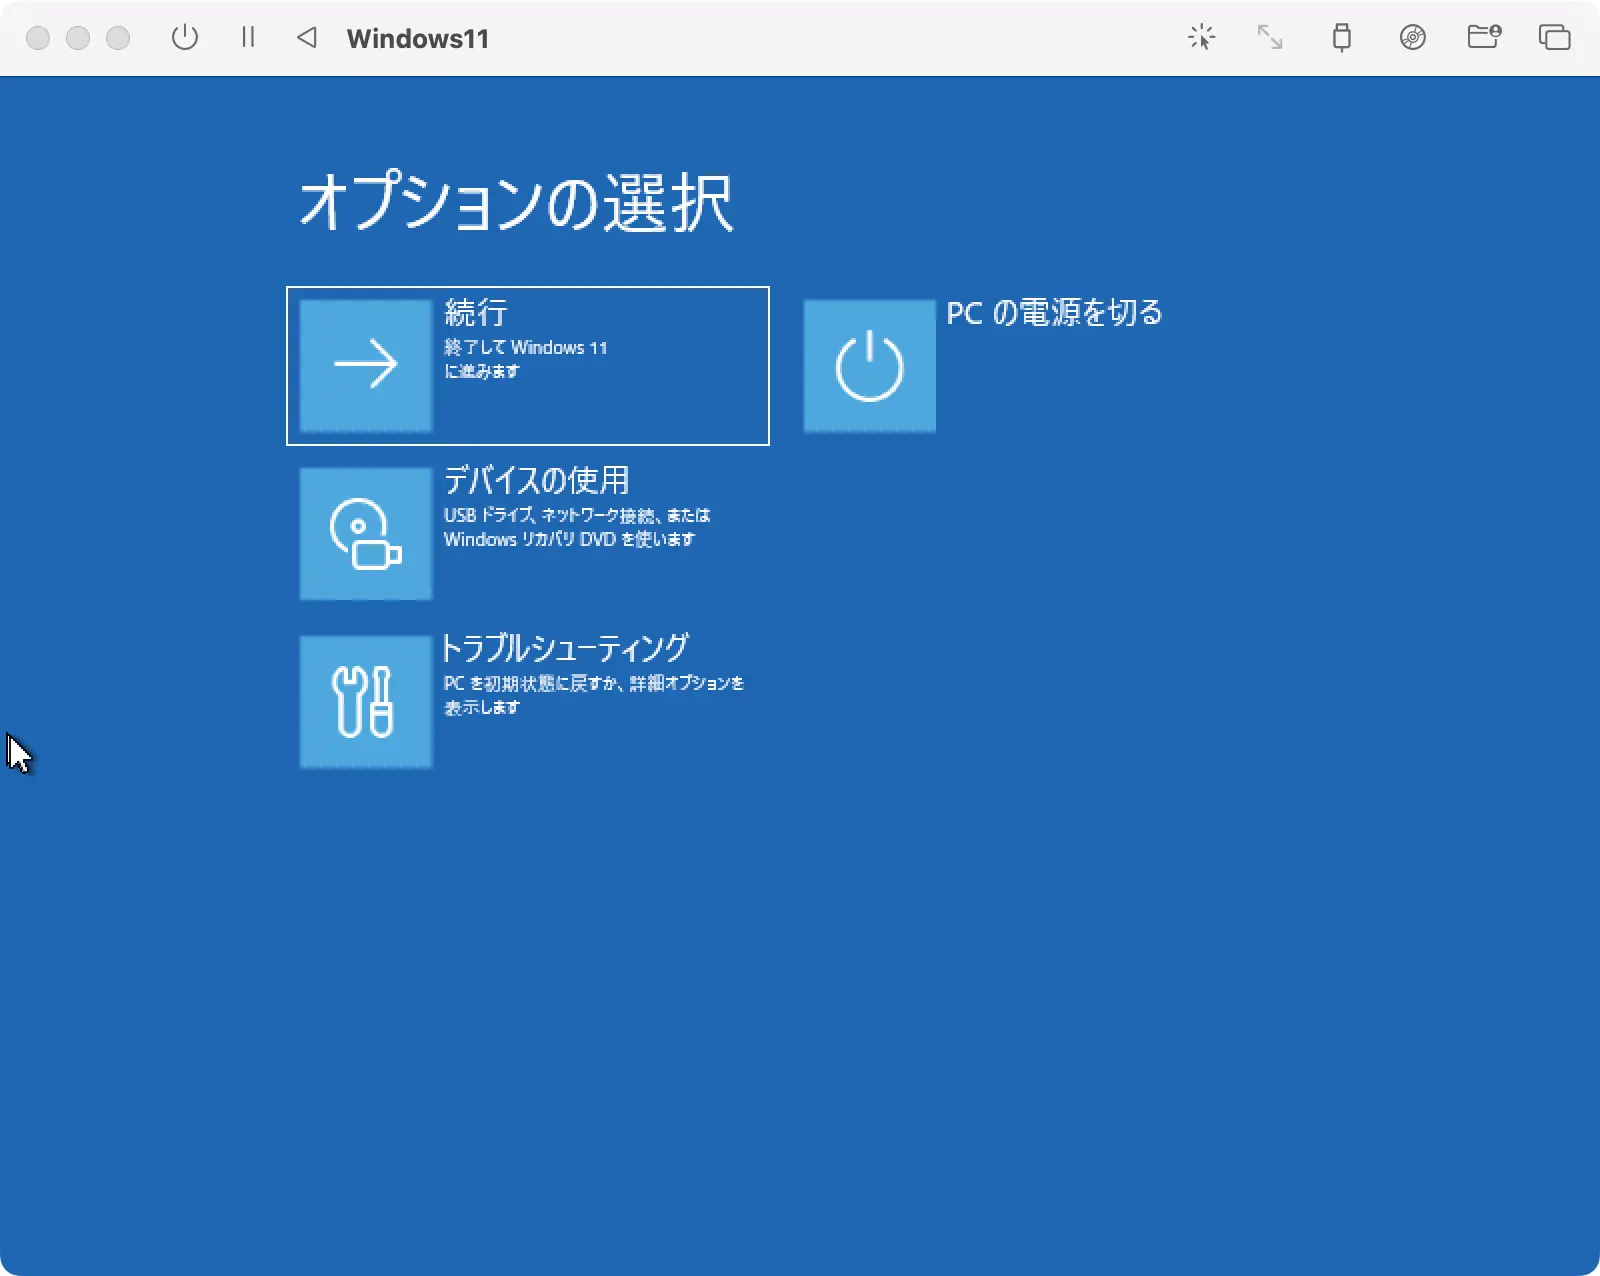The width and height of the screenshot is (1600, 1276).
Task: Toggle capture mouse cursor in toolbar
Action: point(1201,38)
